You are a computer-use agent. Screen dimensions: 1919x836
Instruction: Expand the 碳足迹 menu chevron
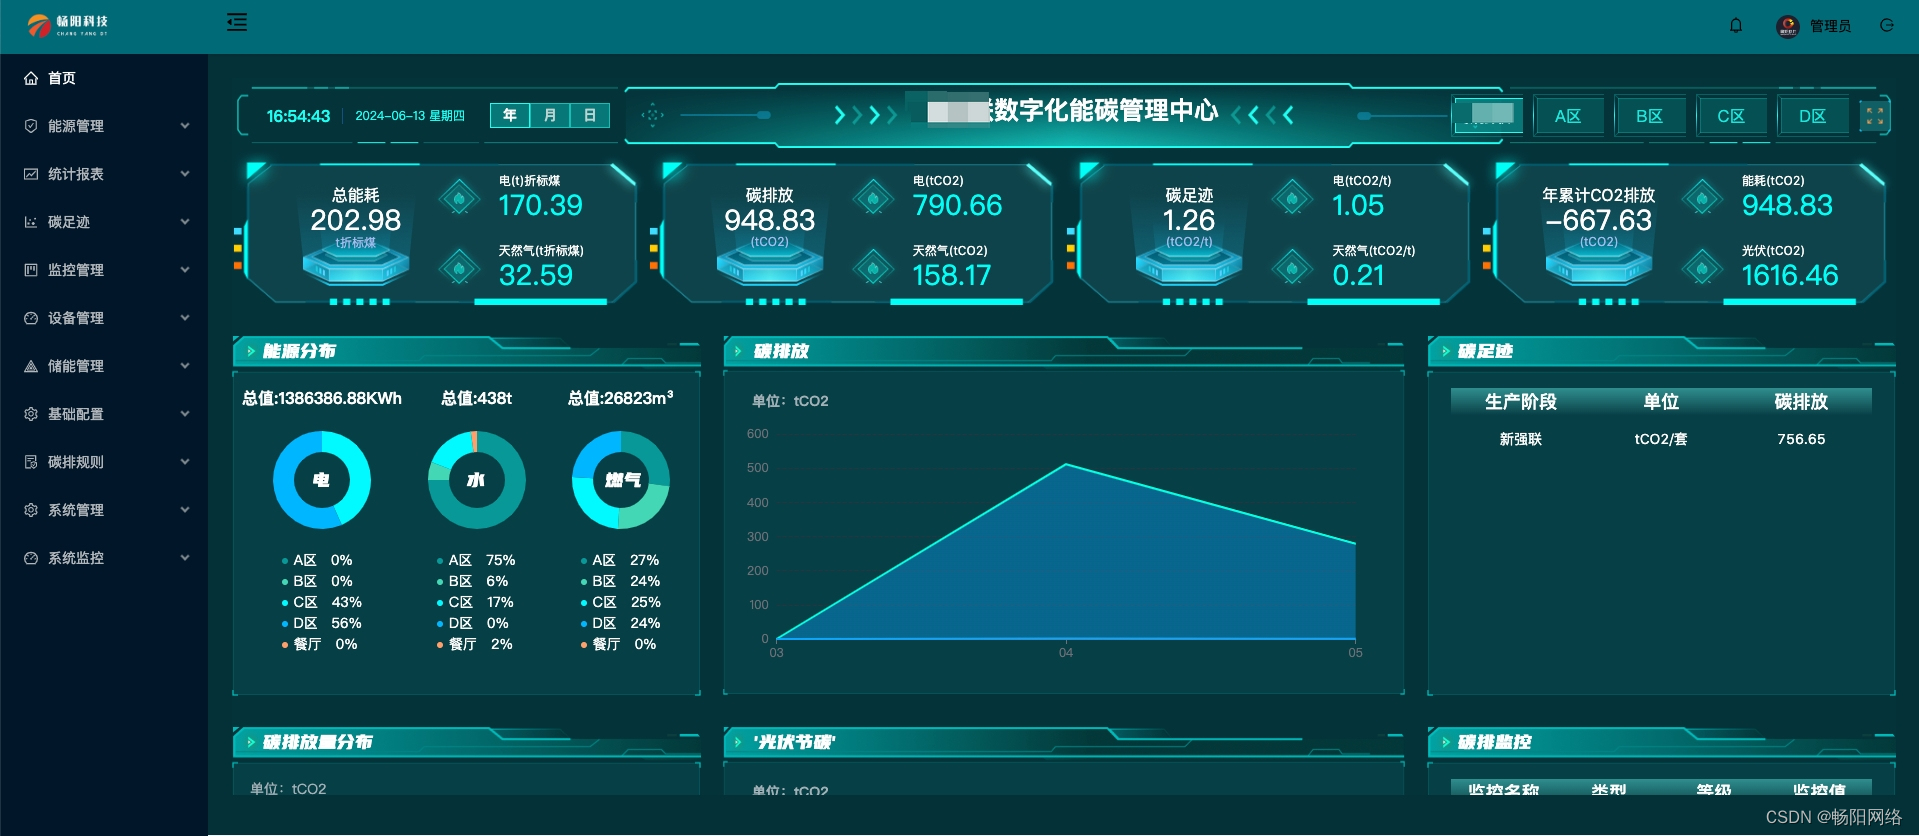pyautogui.click(x=185, y=222)
